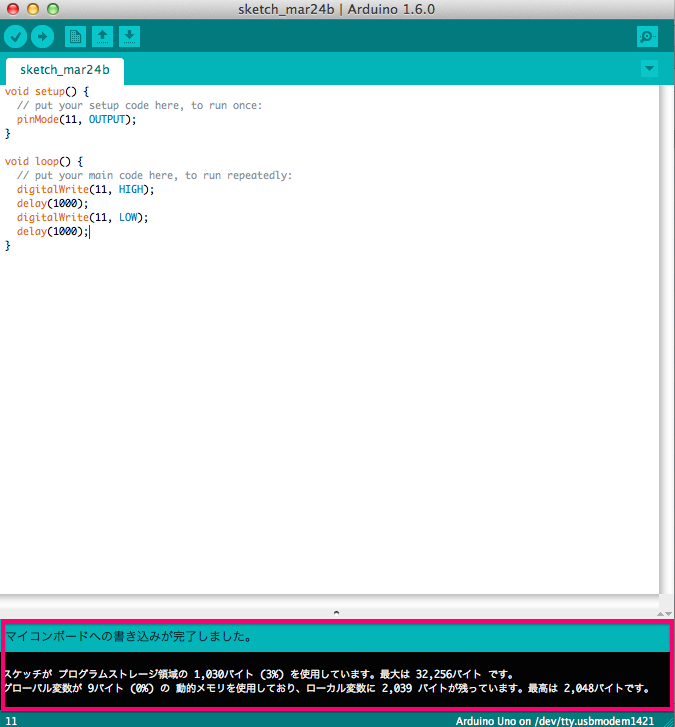Click the digitalWrite(11, HIGH); line

point(85,189)
